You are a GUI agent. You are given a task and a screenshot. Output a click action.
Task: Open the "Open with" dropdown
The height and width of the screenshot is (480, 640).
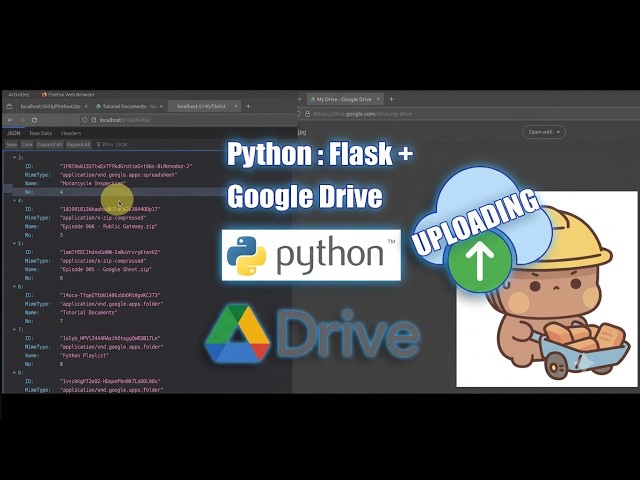544,132
